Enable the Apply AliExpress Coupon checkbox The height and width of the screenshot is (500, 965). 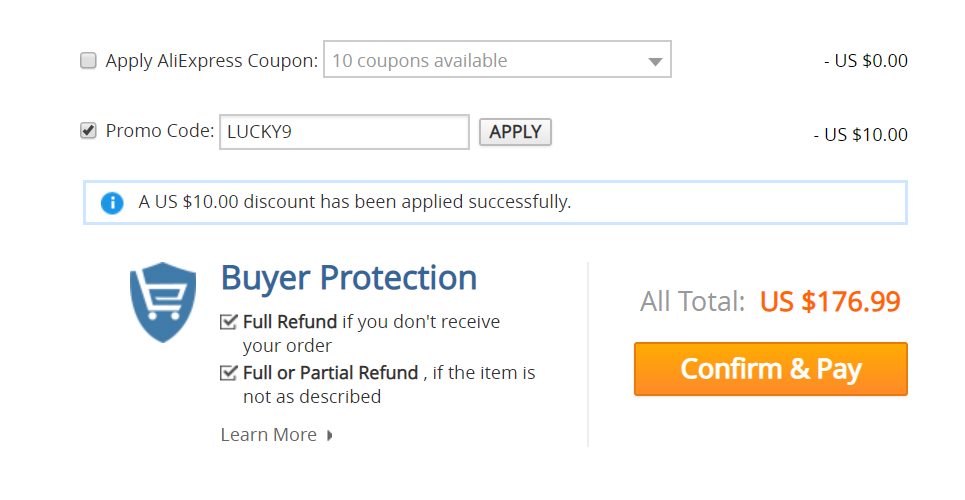point(89,60)
